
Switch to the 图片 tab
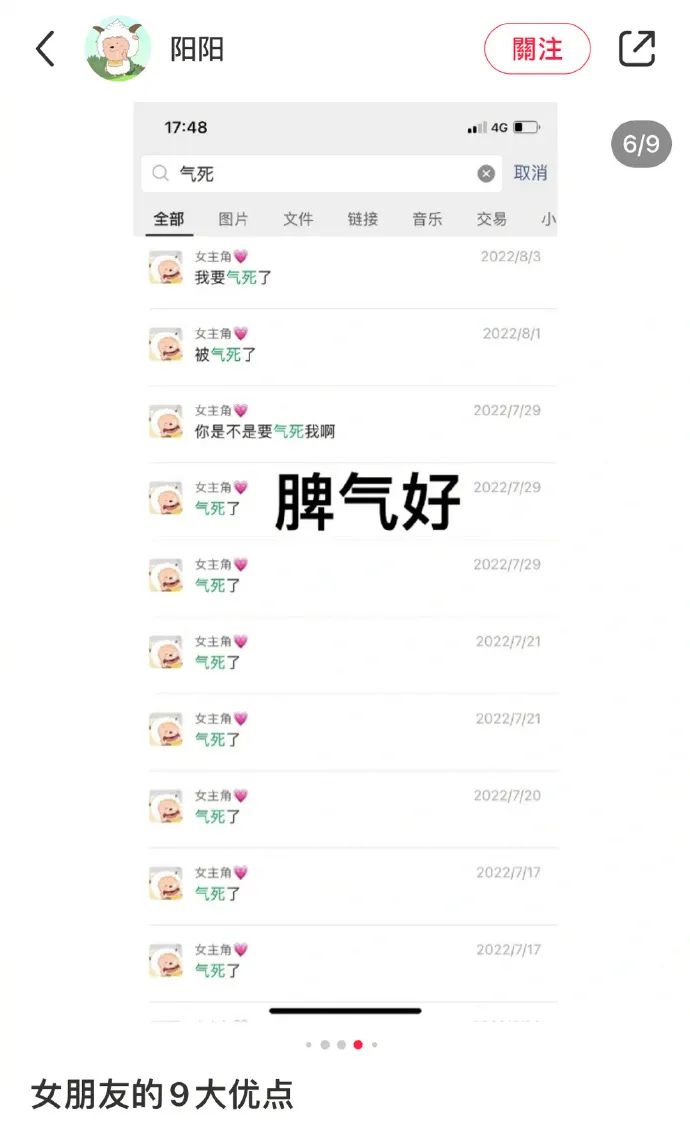click(x=233, y=219)
